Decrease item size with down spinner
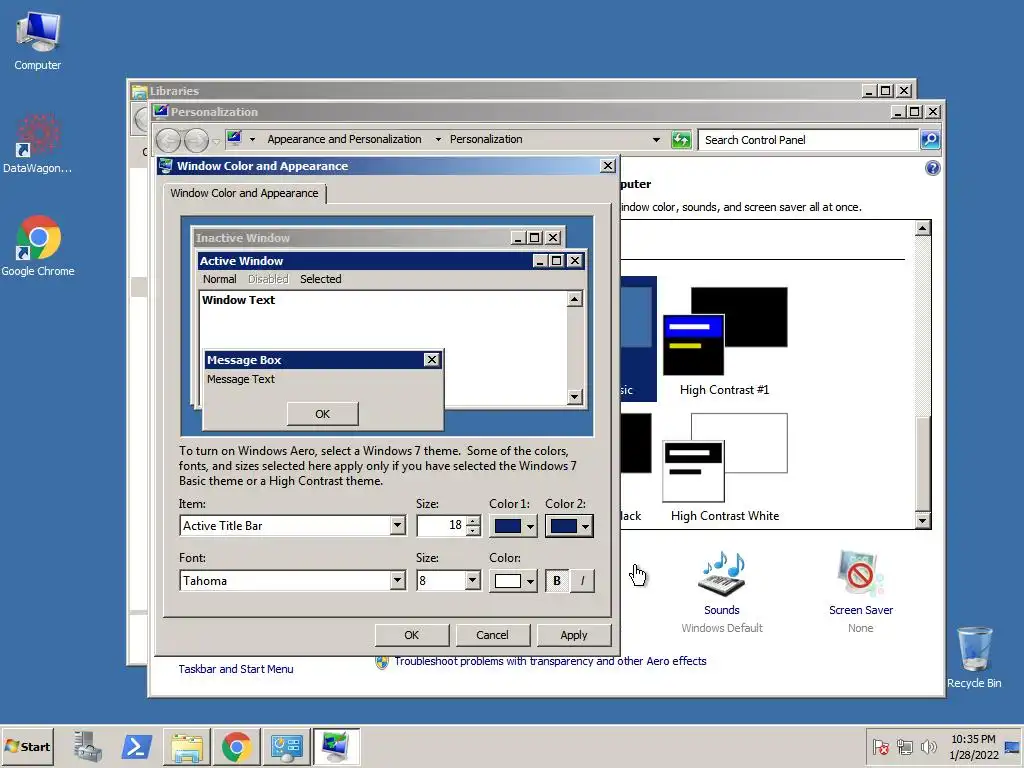The width and height of the screenshot is (1024, 768). (473, 531)
